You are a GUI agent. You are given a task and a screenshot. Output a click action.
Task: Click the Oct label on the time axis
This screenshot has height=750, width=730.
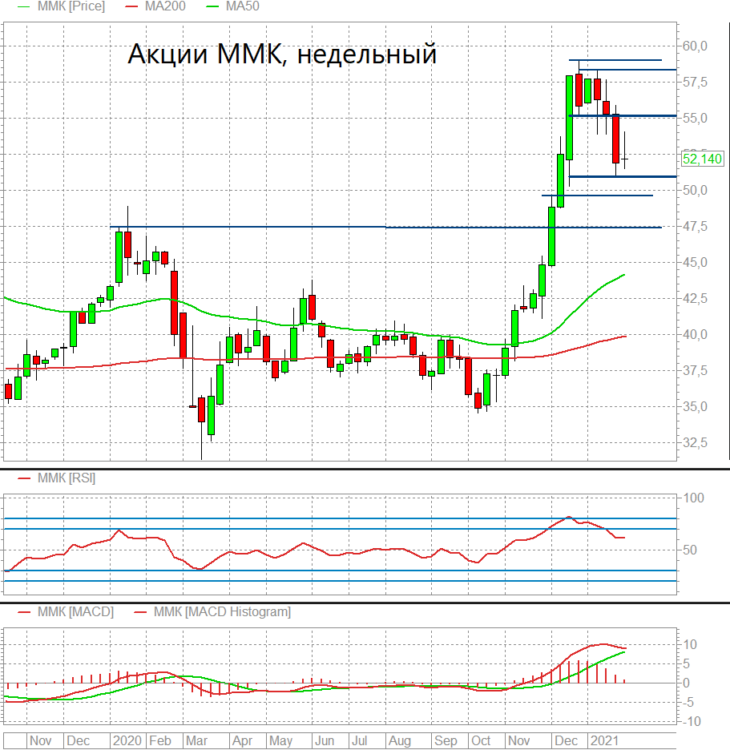[481, 740]
